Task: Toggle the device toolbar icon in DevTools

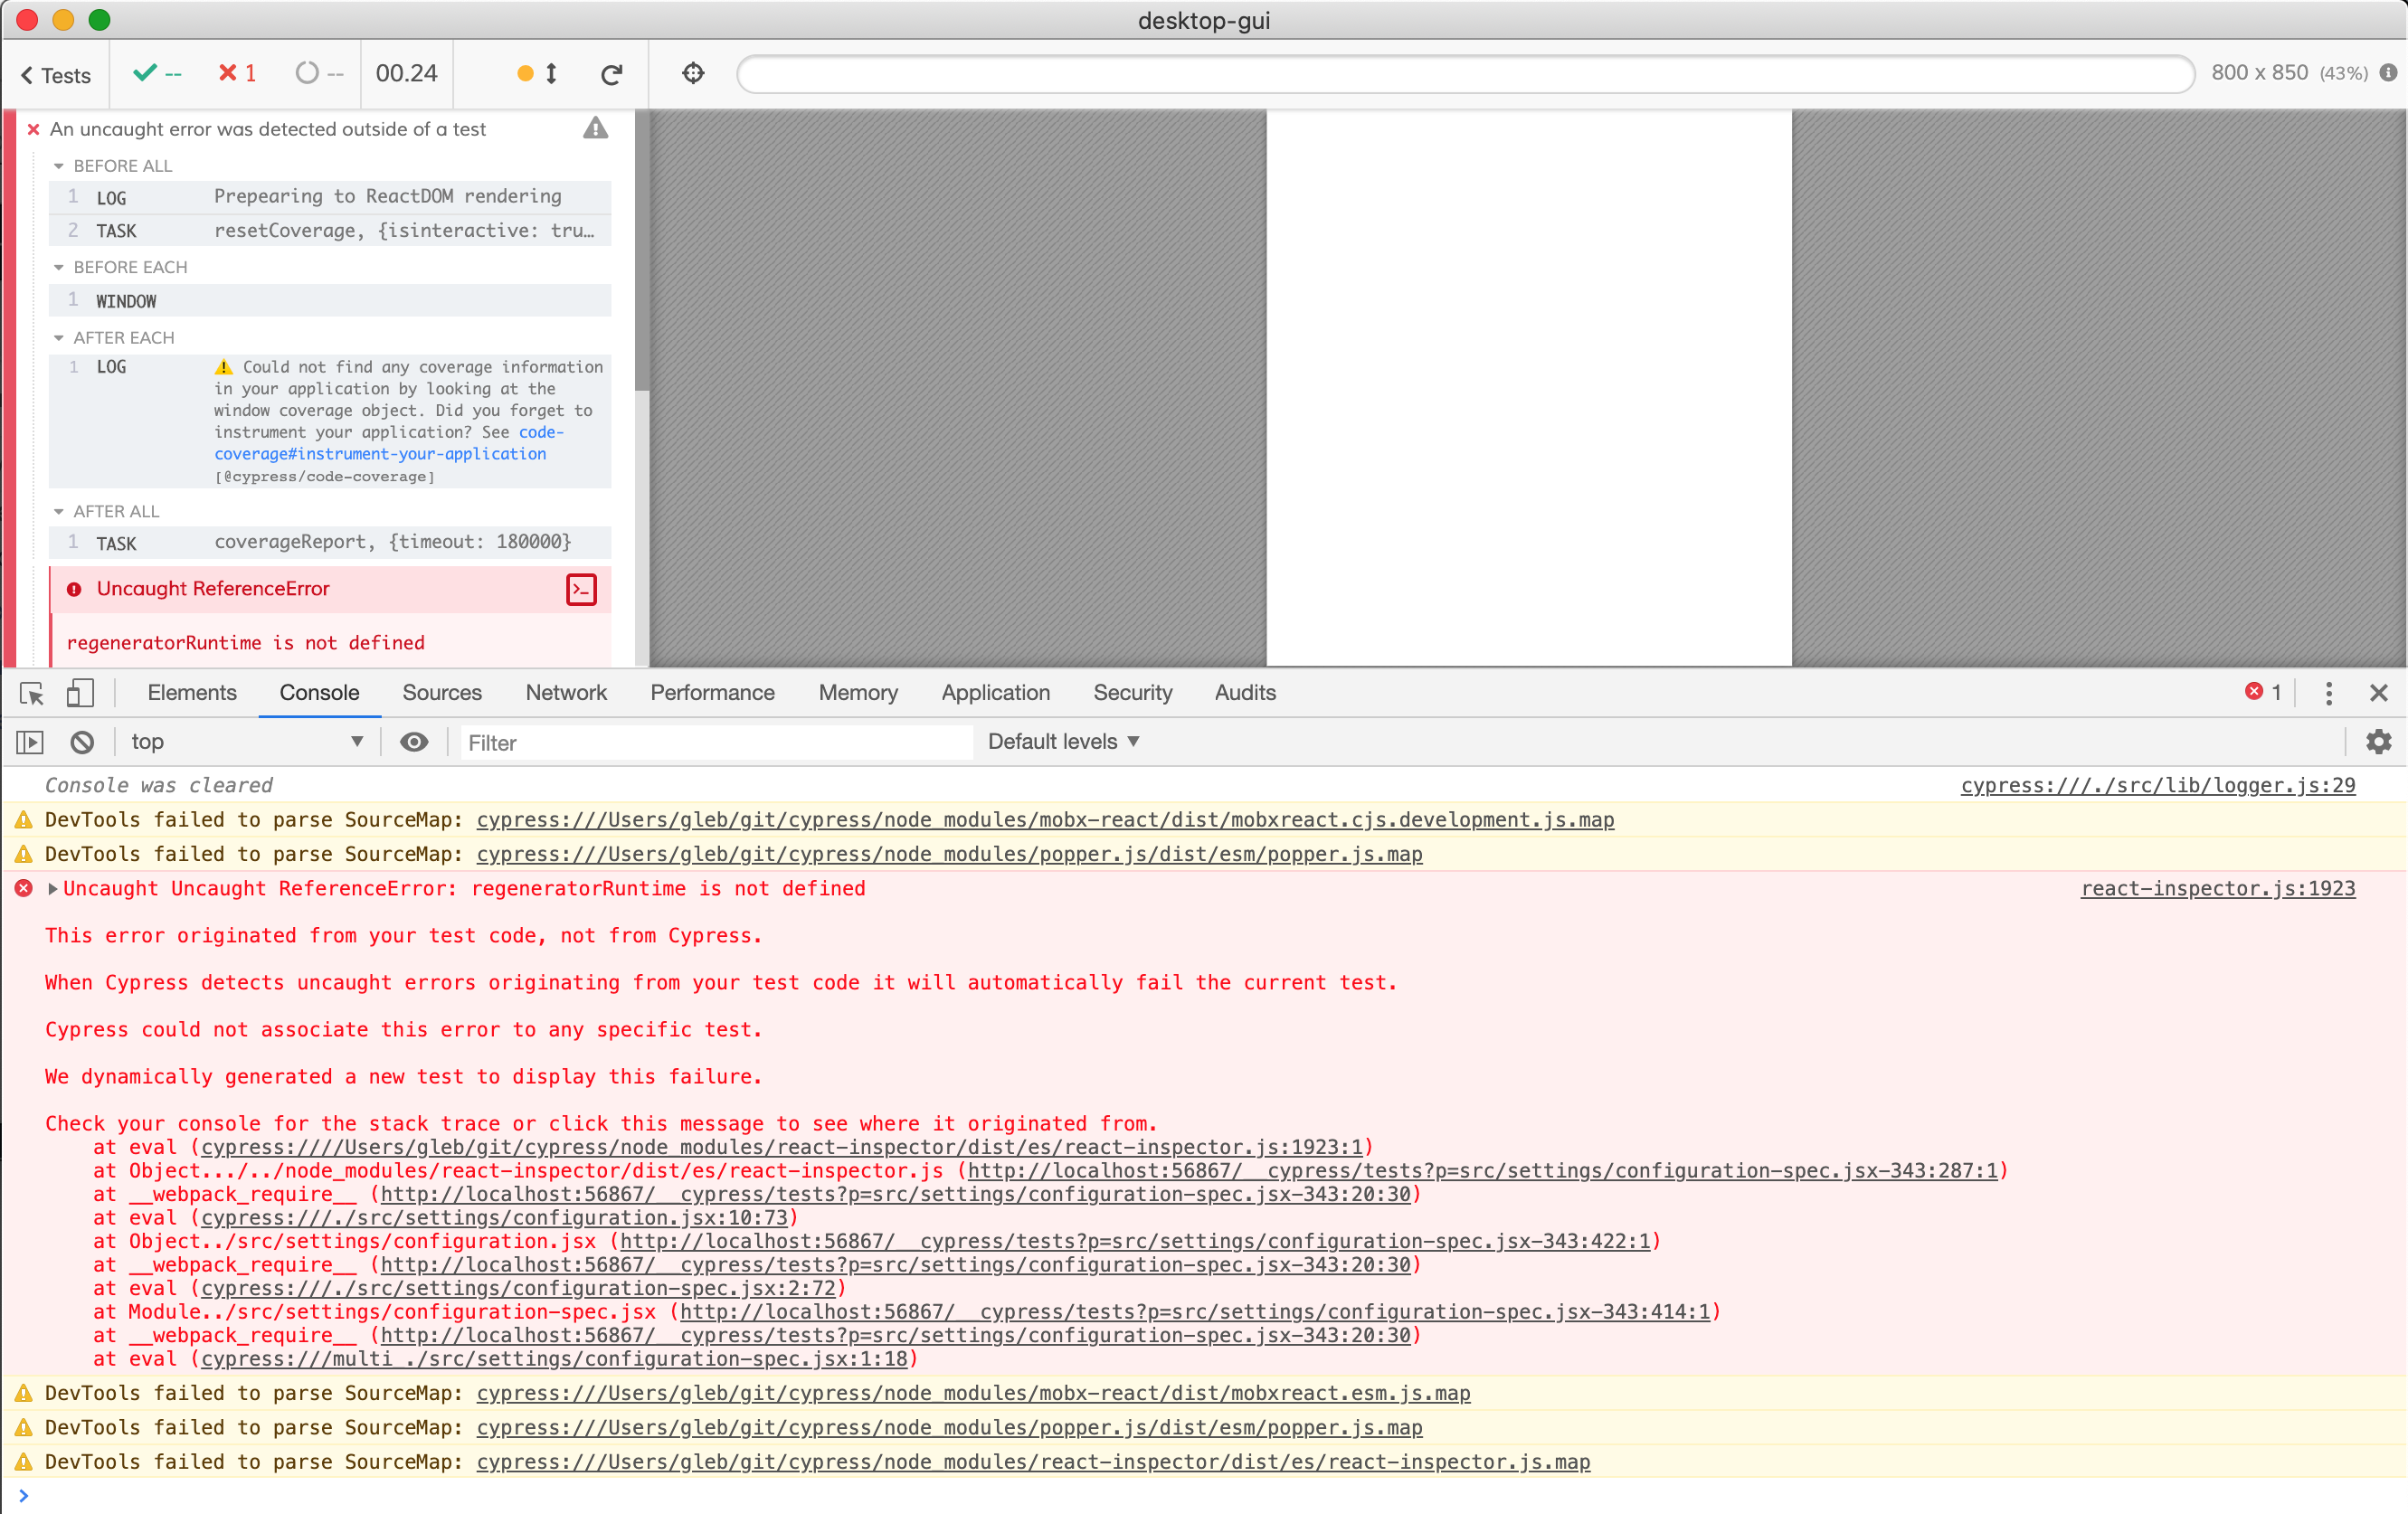Action: (x=80, y=692)
